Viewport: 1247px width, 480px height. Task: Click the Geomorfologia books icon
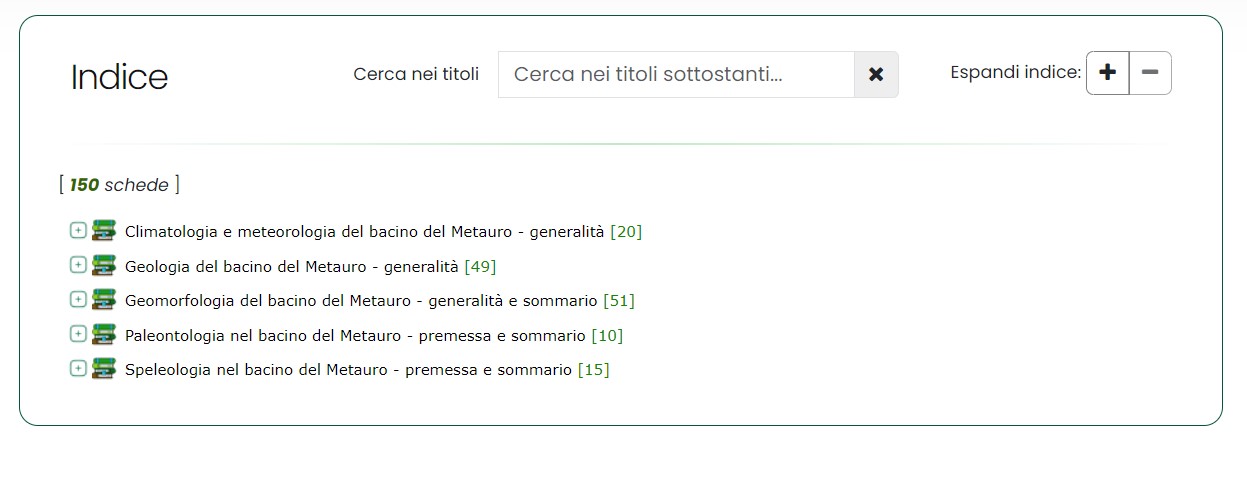(x=104, y=299)
